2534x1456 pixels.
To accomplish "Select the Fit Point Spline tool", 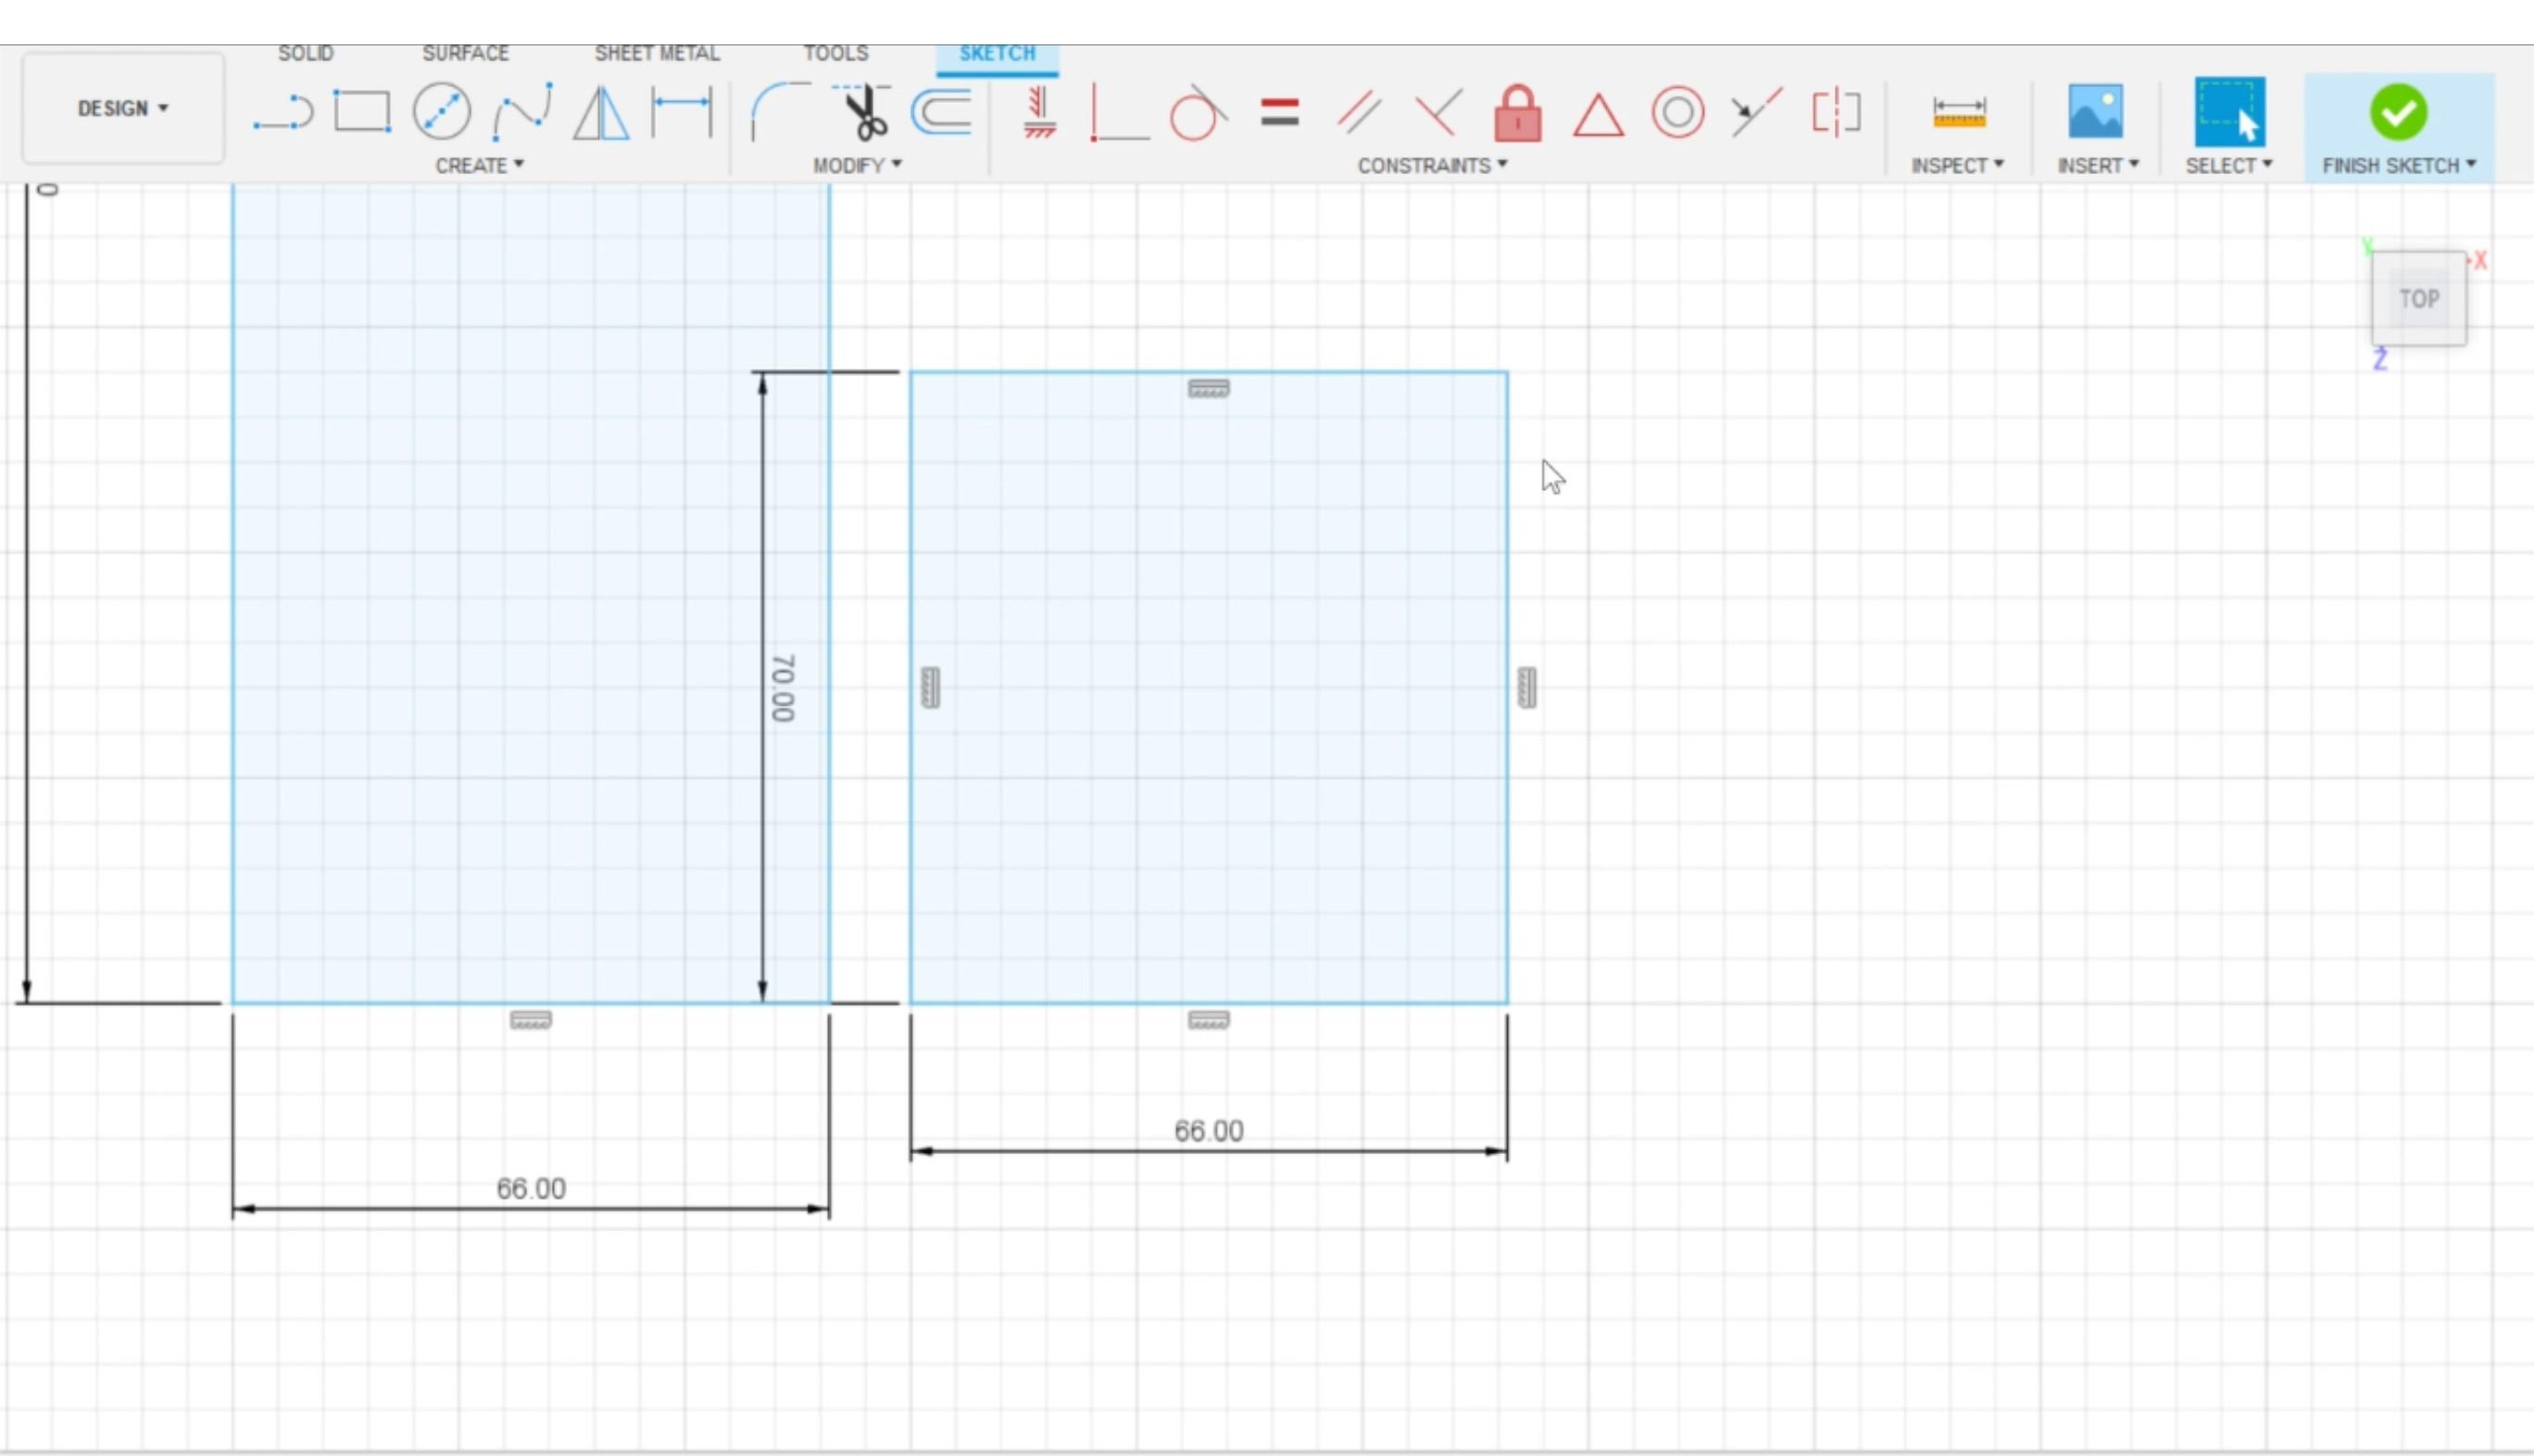I will [x=521, y=111].
